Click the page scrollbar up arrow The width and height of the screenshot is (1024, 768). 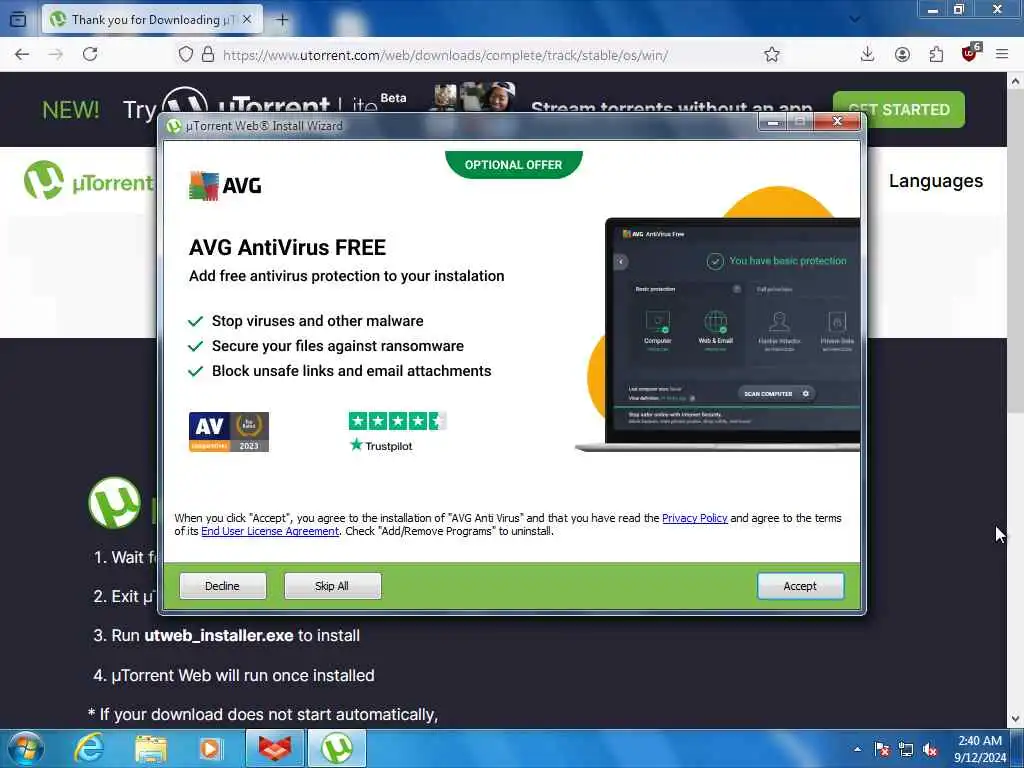(x=1016, y=81)
